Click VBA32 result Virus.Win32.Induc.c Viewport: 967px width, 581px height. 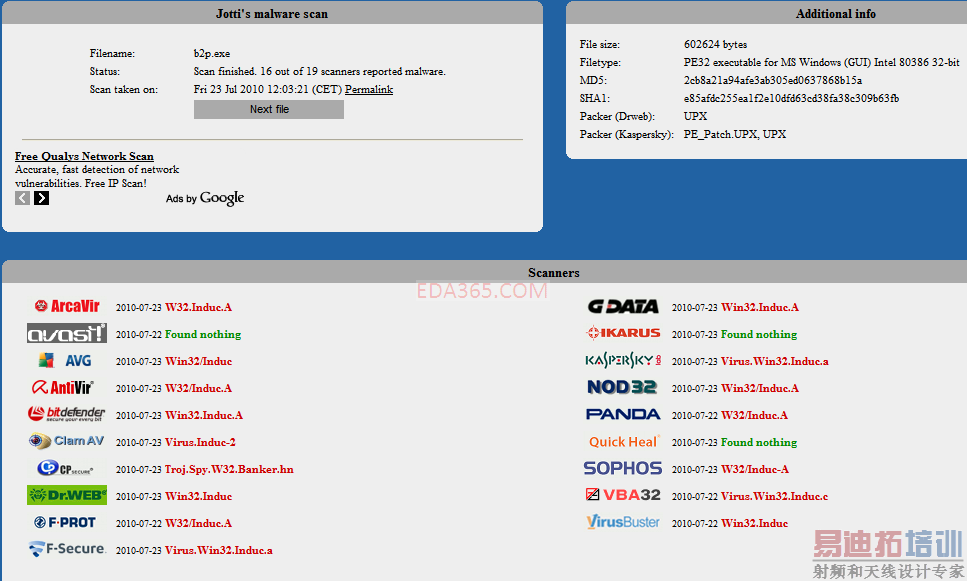(x=775, y=497)
